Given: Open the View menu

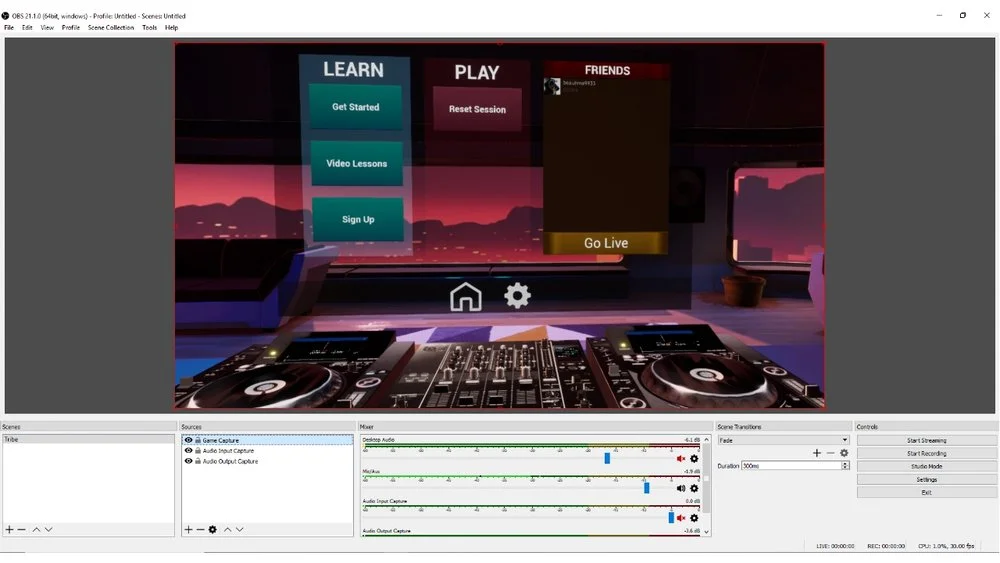Looking at the screenshot, I should click(x=47, y=27).
